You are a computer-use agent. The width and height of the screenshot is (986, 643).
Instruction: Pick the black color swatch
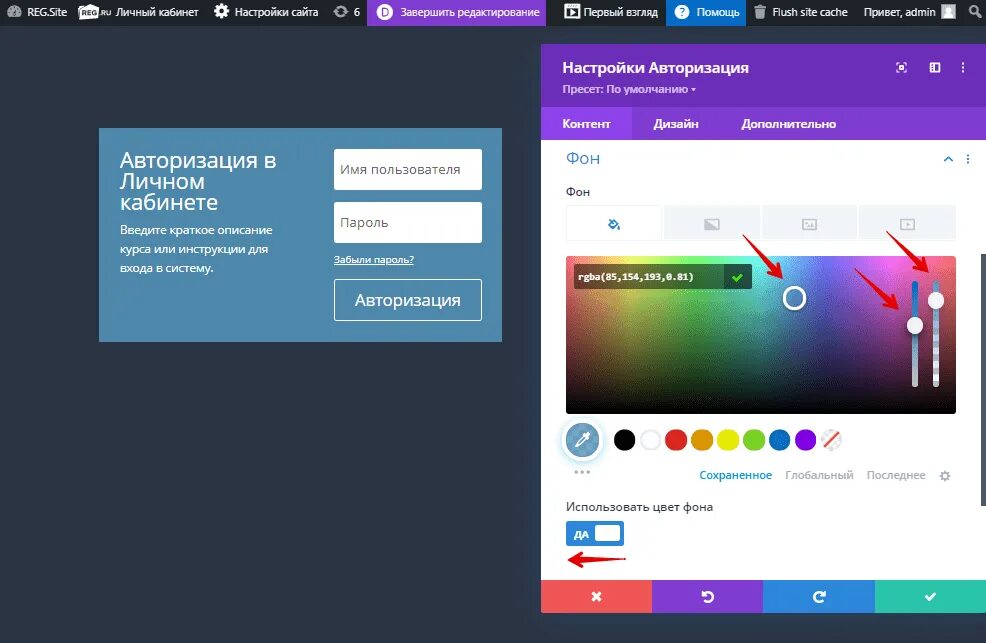click(x=624, y=440)
